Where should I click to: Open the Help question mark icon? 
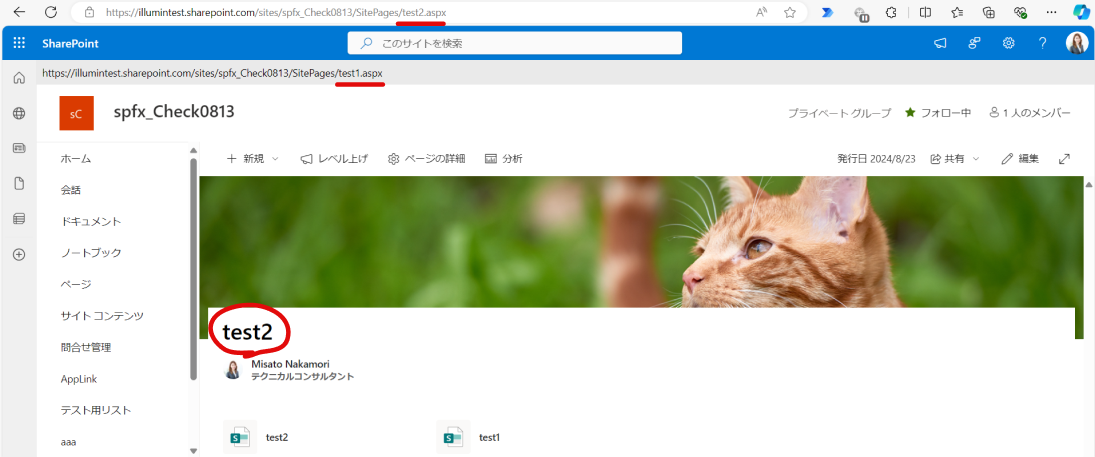[x=1042, y=43]
